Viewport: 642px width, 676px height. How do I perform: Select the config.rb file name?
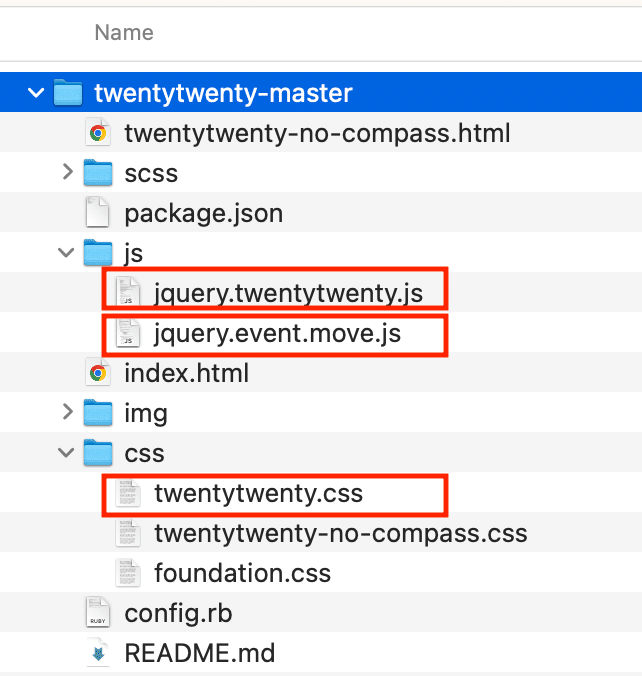178,613
